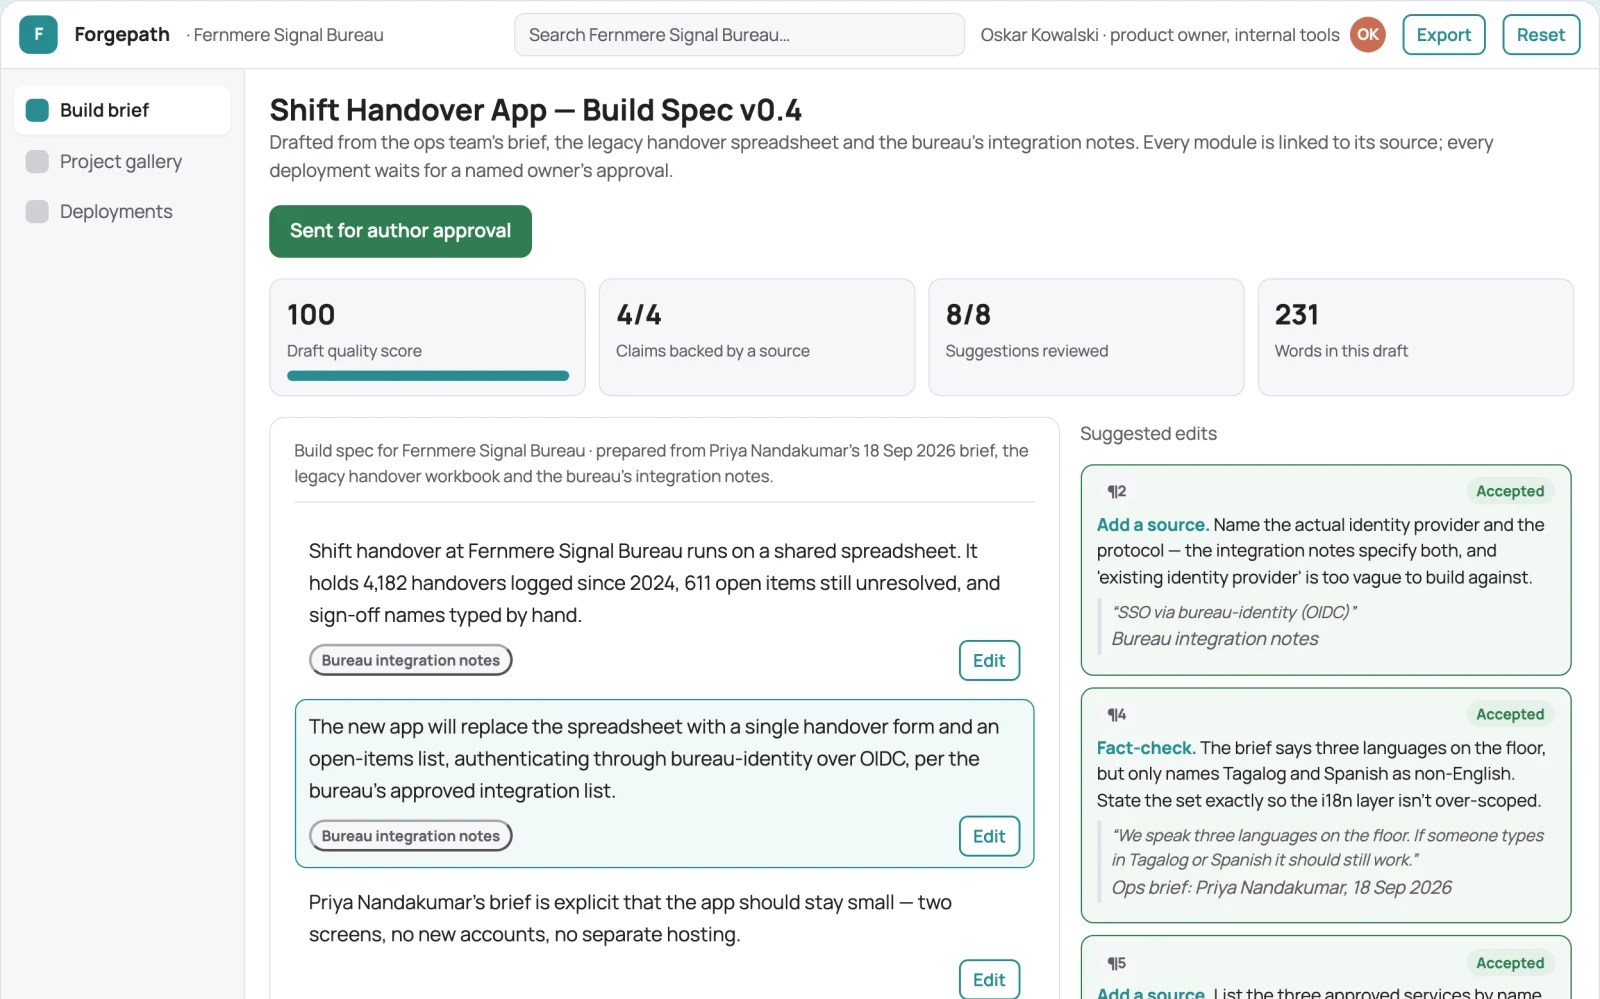Click the Suggested edits heading
The width and height of the screenshot is (1600, 999).
coord(1148,434)
